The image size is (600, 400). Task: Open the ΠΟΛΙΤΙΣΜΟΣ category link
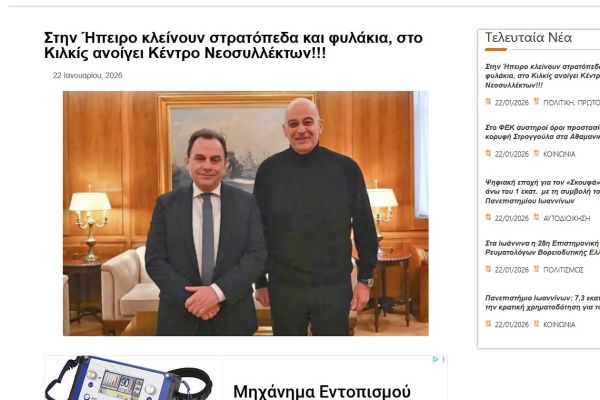pos(563,270)
